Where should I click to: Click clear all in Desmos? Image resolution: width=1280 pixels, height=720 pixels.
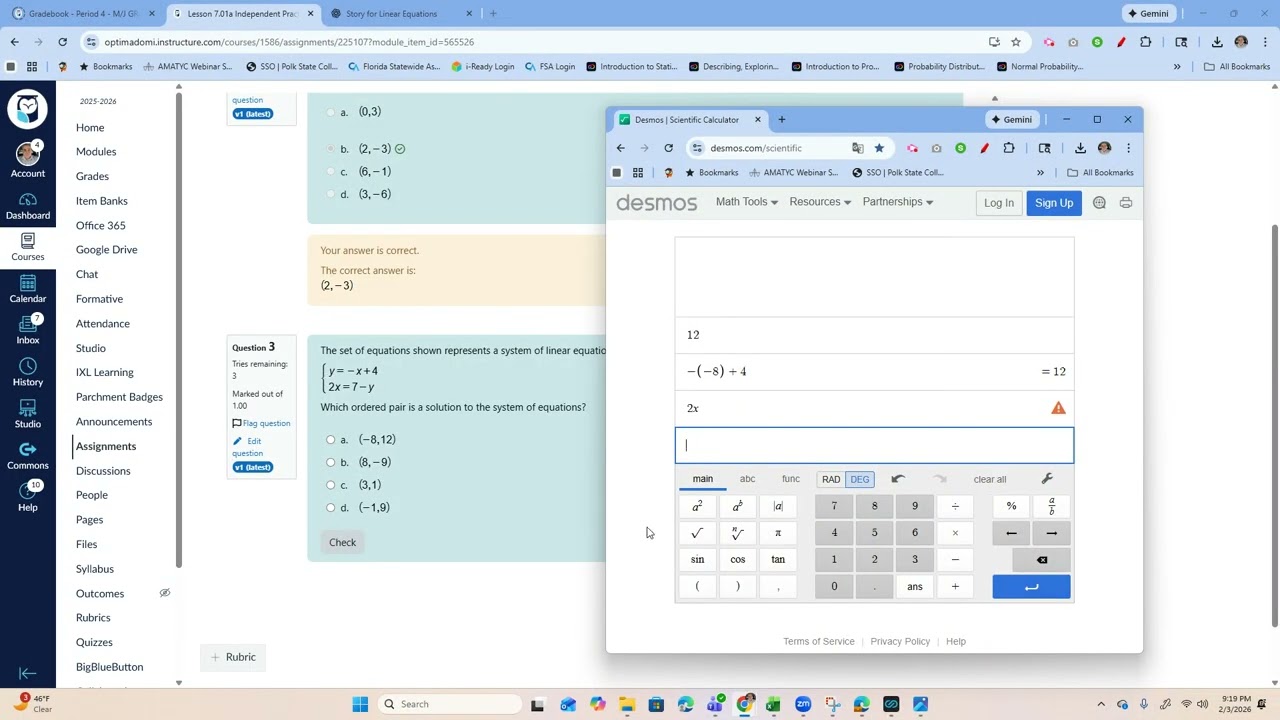990,480
